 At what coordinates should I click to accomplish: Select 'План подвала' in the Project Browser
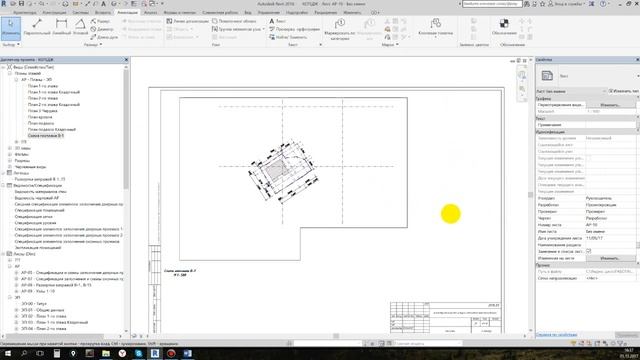[x=40, y=123]
